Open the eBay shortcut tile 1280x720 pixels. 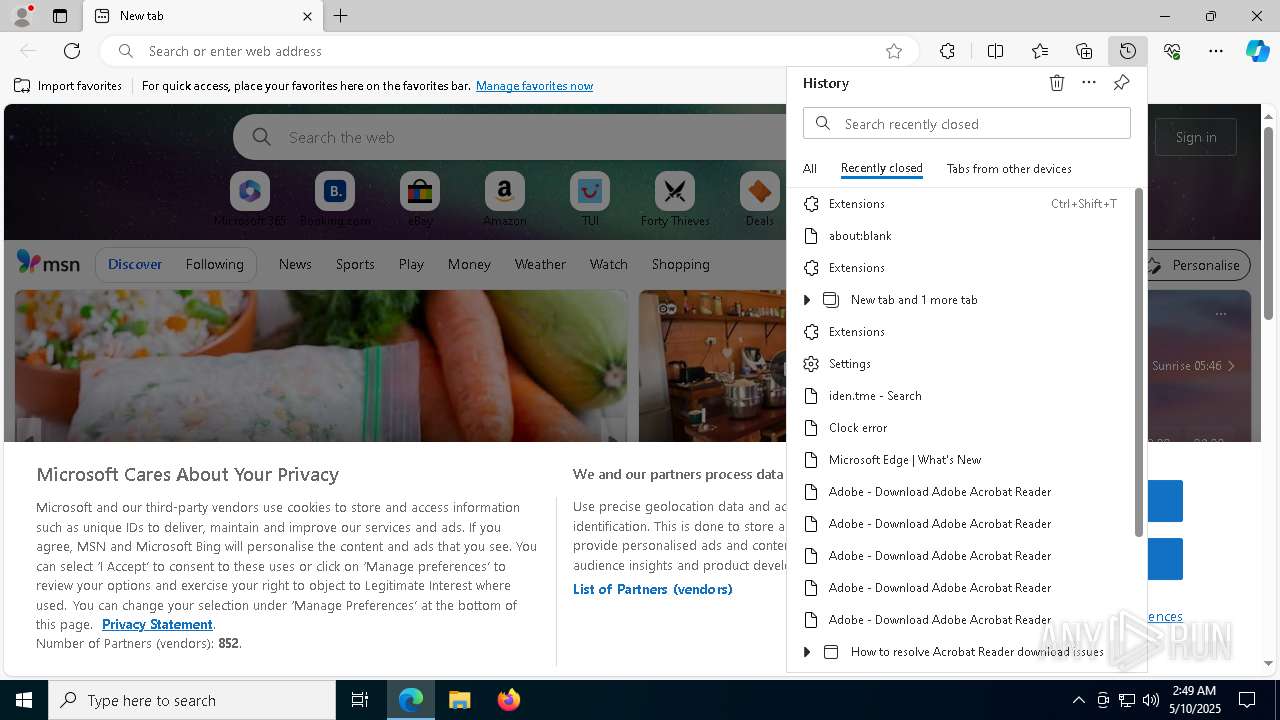click(420, 200)
